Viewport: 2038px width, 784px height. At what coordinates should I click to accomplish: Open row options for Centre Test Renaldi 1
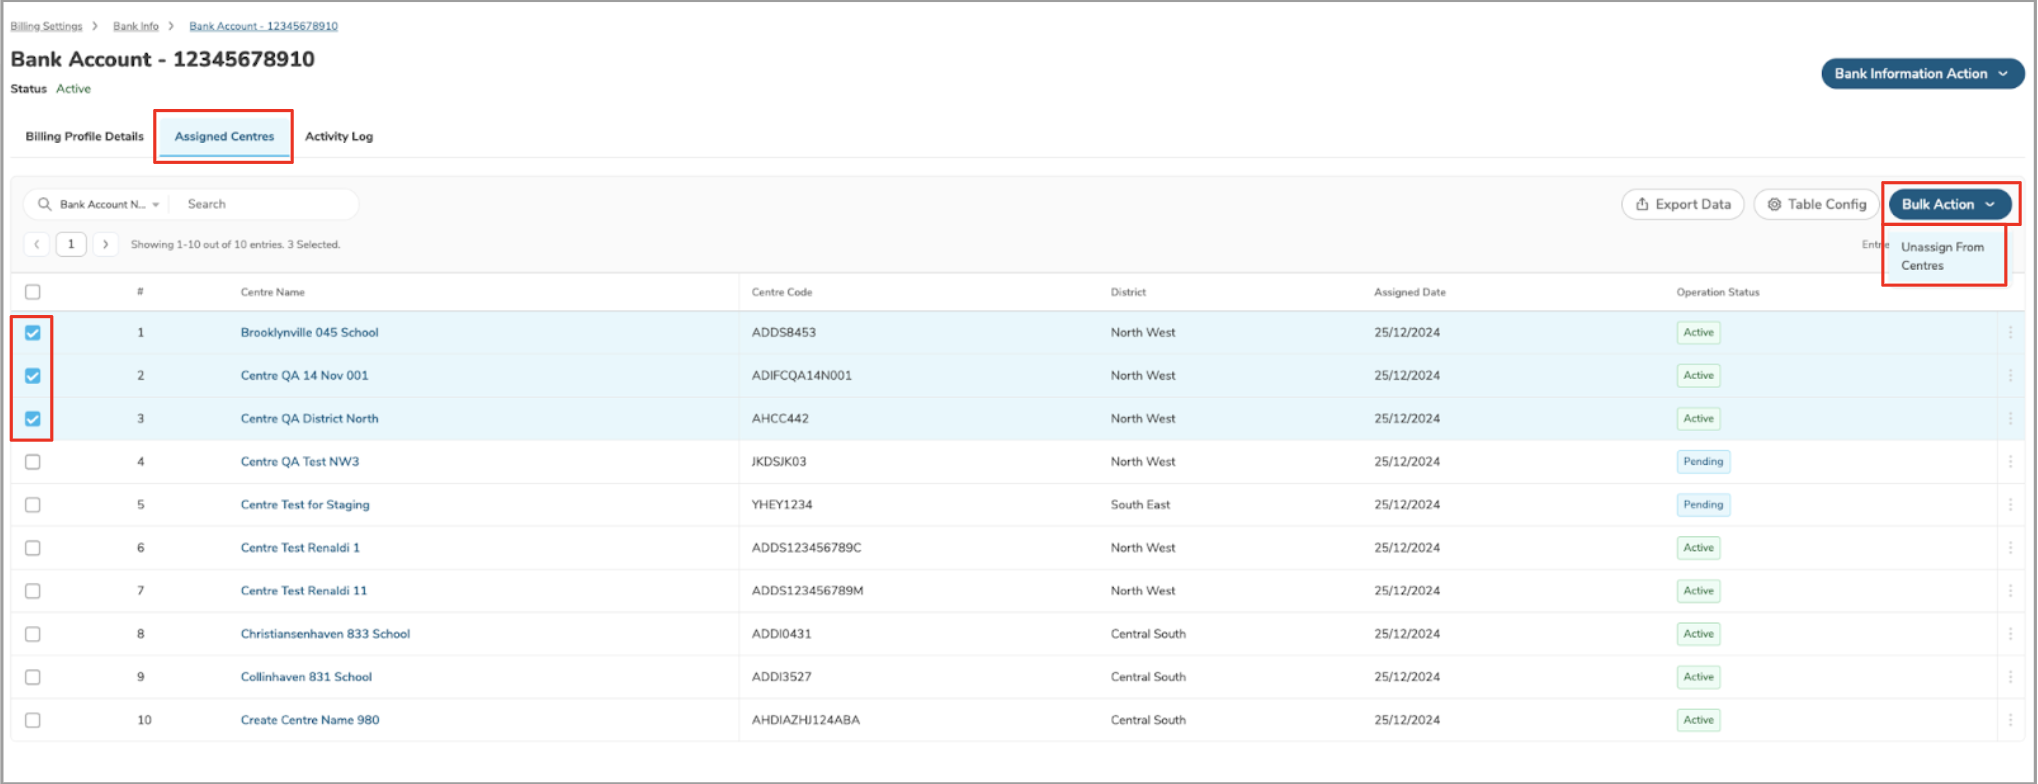[x=2010, y=548]
